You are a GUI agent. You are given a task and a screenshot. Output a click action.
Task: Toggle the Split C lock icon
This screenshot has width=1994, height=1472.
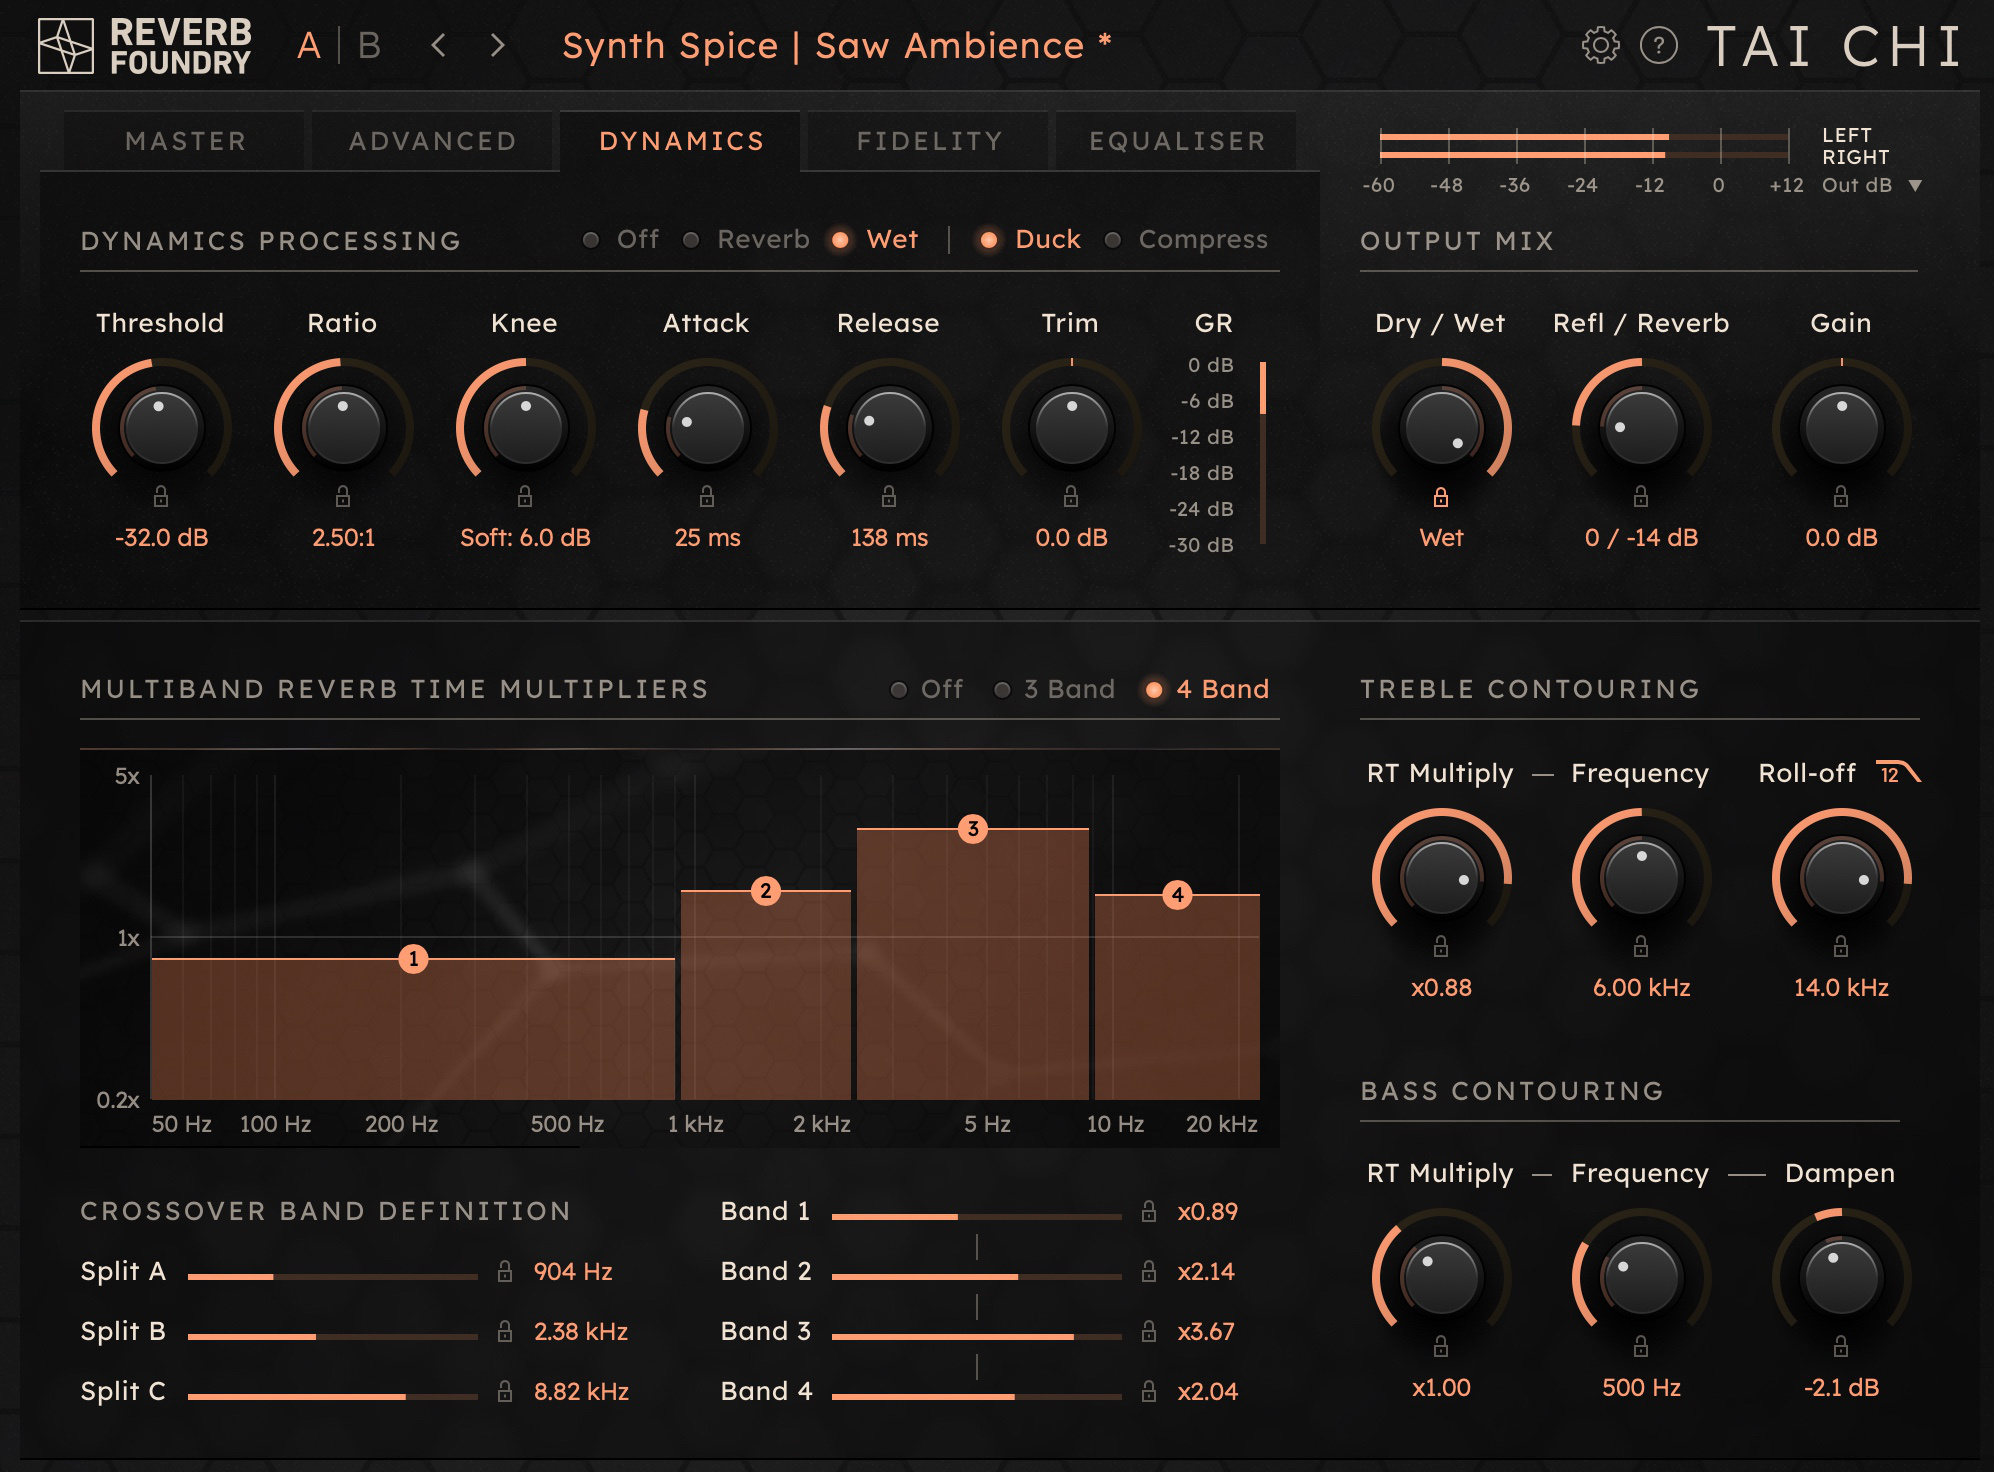click(505, 1391)
